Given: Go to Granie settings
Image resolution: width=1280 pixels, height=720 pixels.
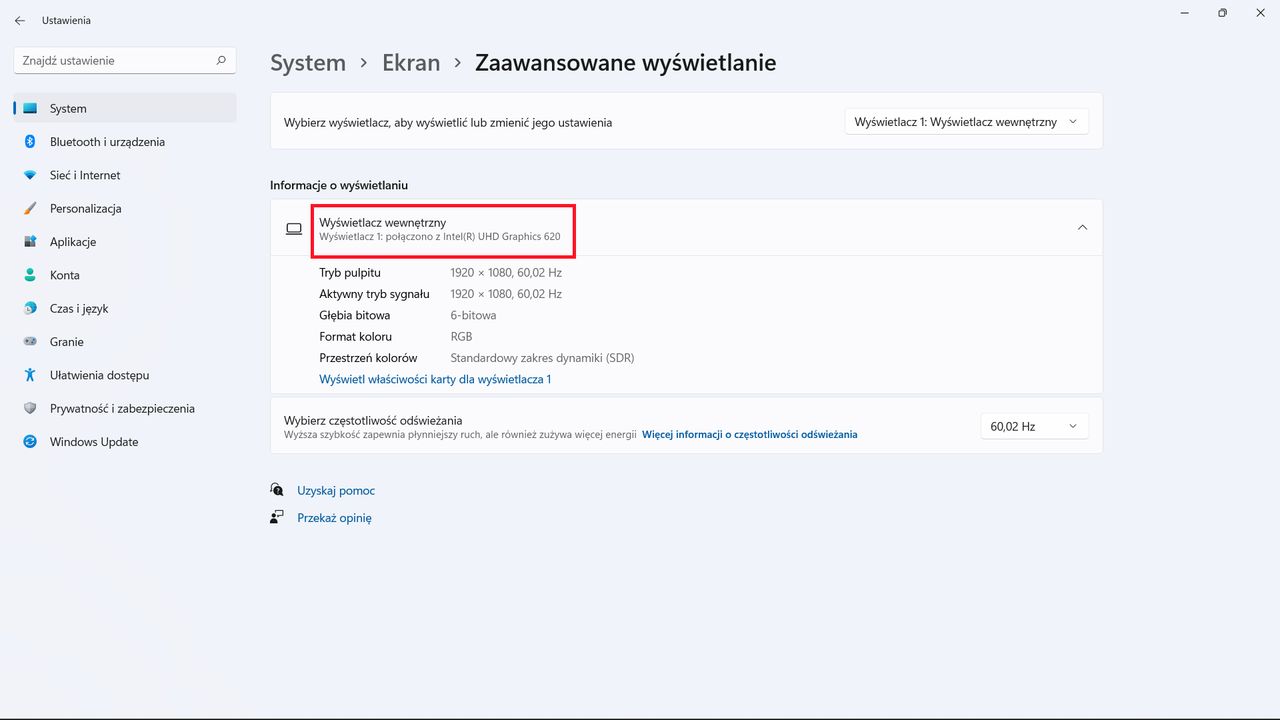Looking at the screenshot, I should pos(66,341).
